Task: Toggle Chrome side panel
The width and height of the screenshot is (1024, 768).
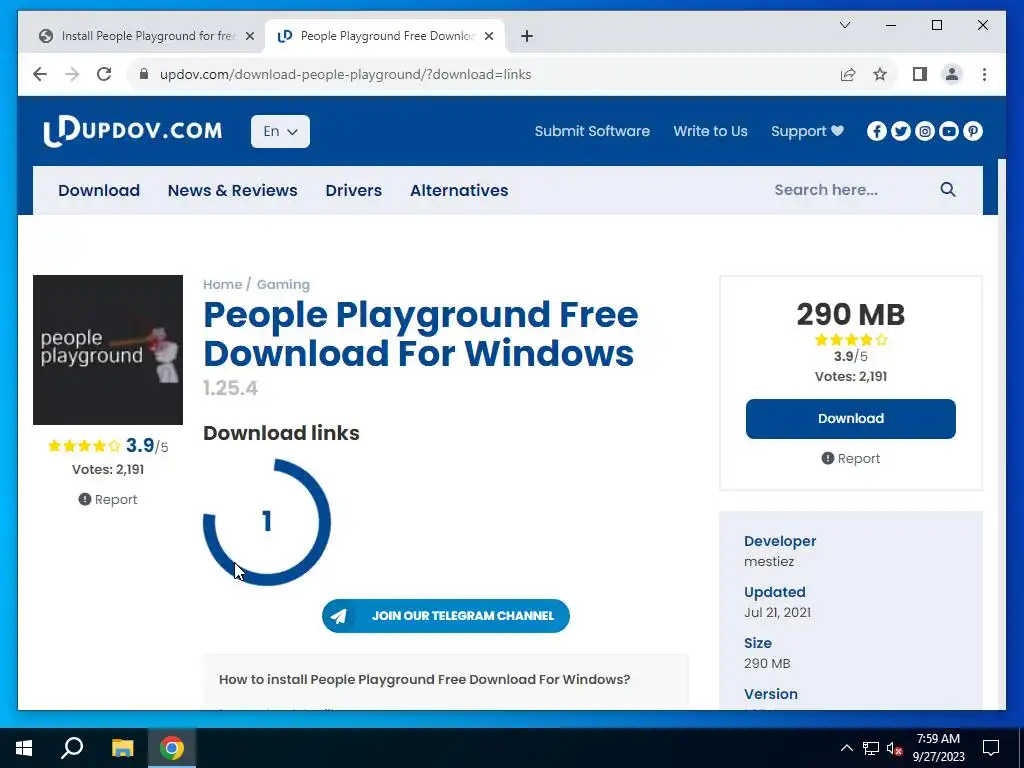Action: [x=920, y=74]
